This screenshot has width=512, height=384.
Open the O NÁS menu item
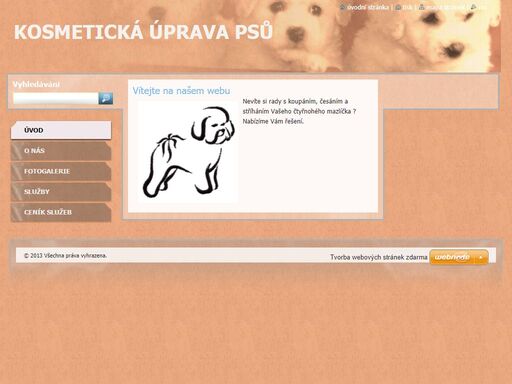coord(61,151)
